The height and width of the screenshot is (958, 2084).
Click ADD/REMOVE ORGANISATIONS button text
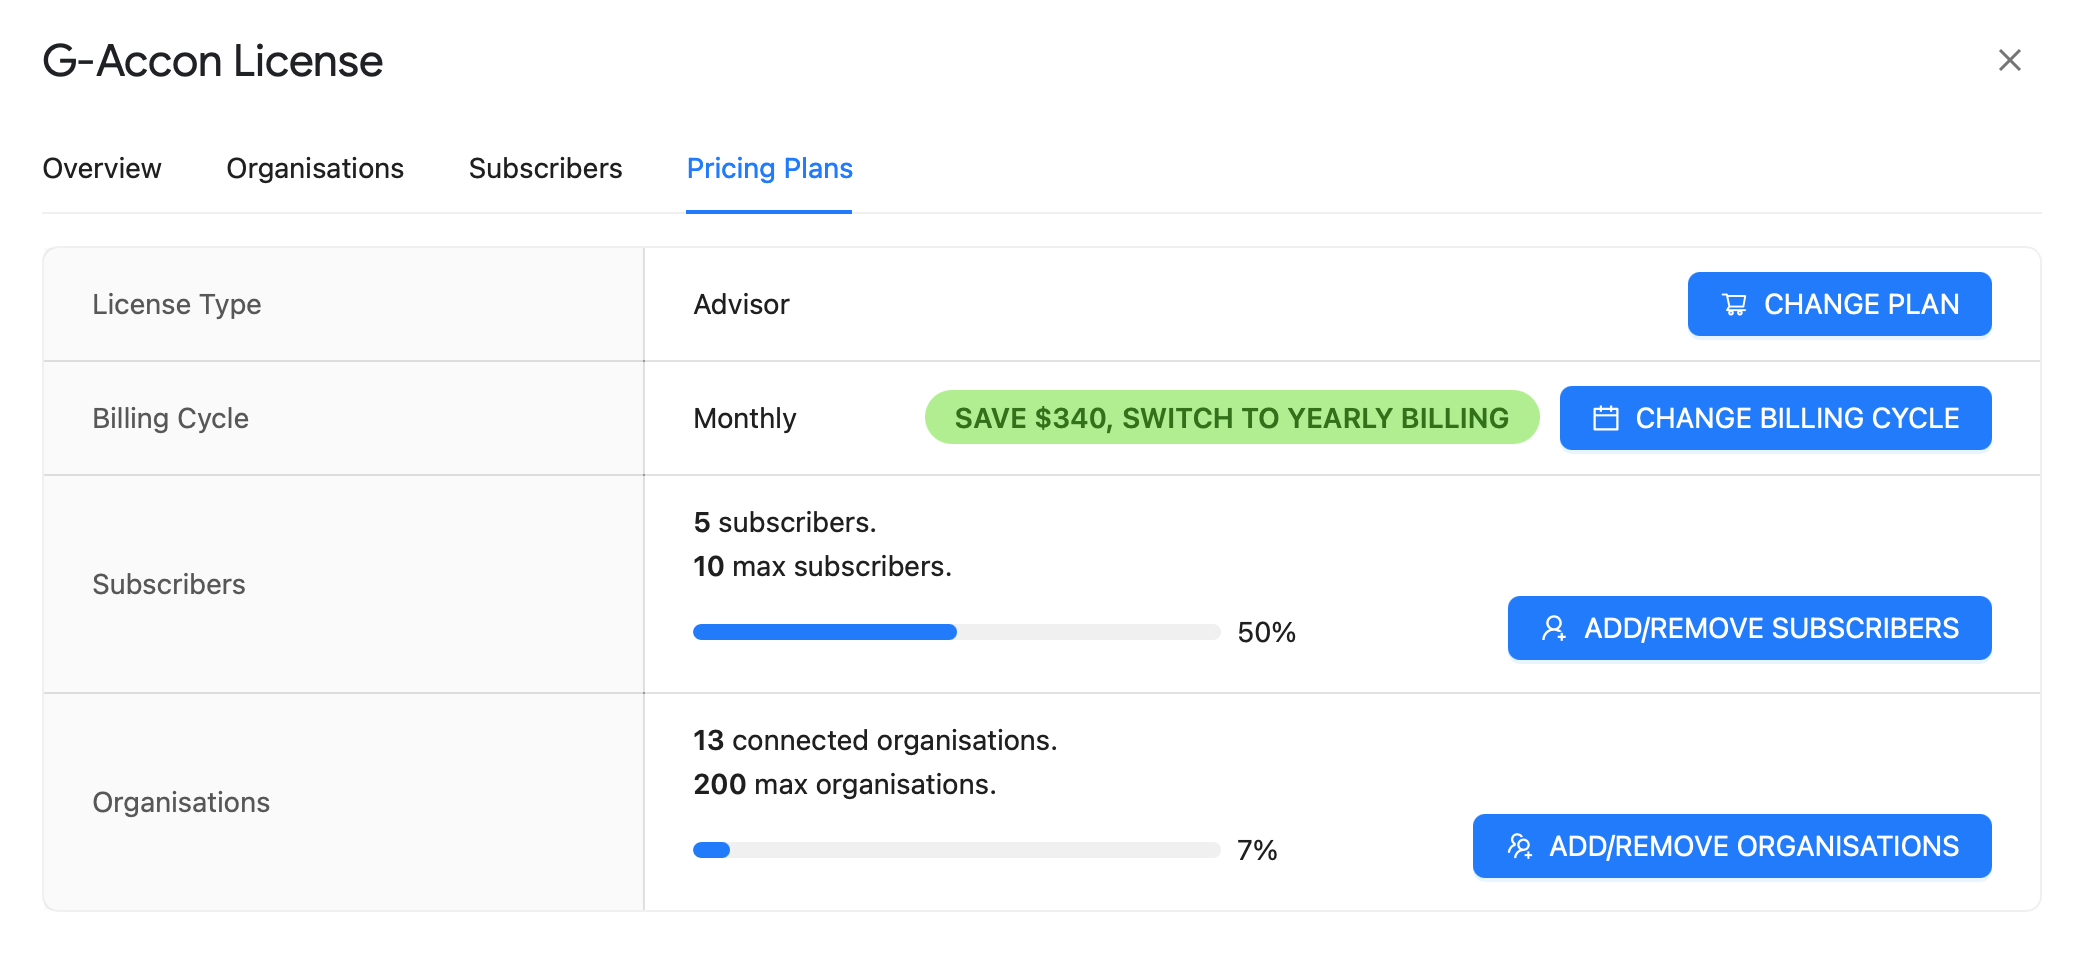click(1754, 846)
